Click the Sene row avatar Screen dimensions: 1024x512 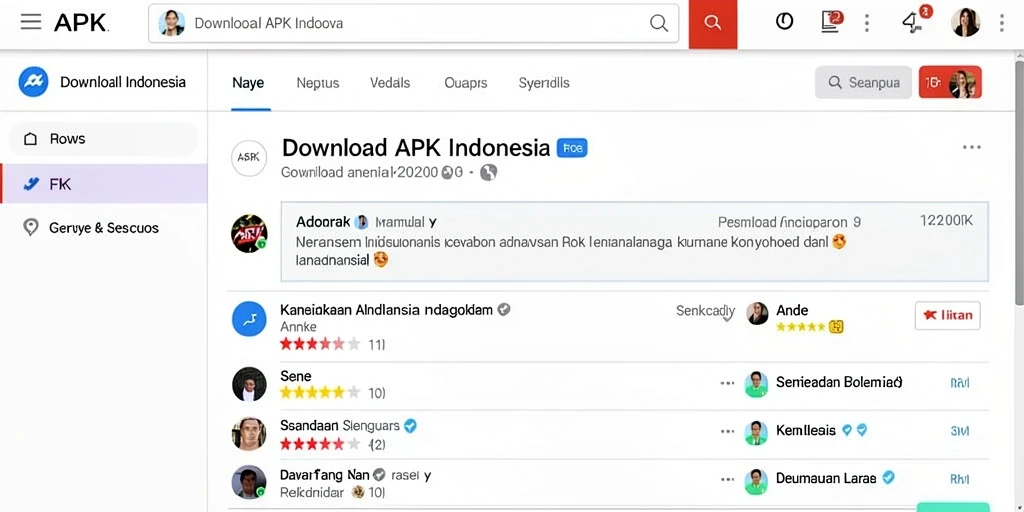point(249,384)
